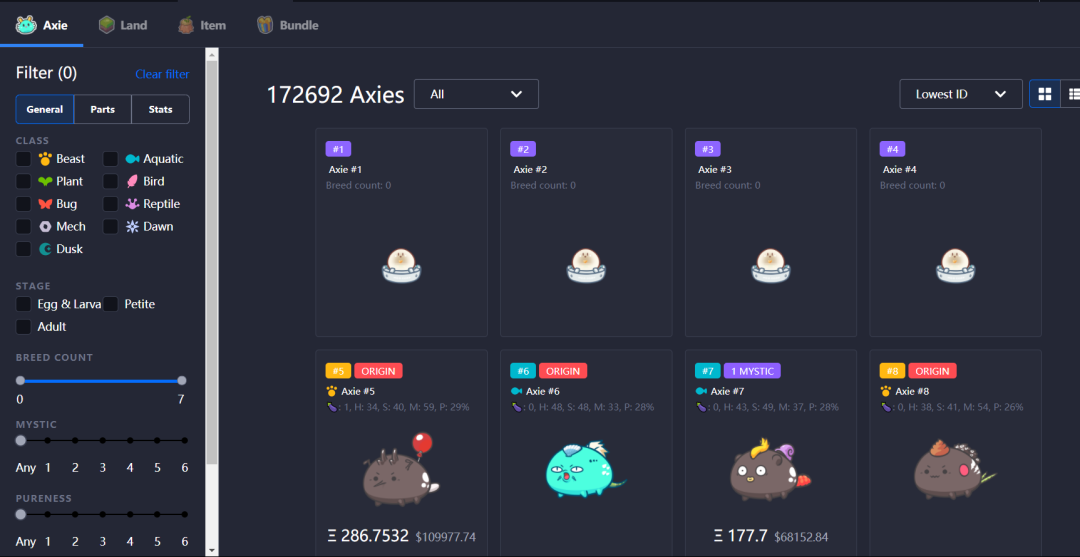Click the #1 purple ID badge

[338, 149]
